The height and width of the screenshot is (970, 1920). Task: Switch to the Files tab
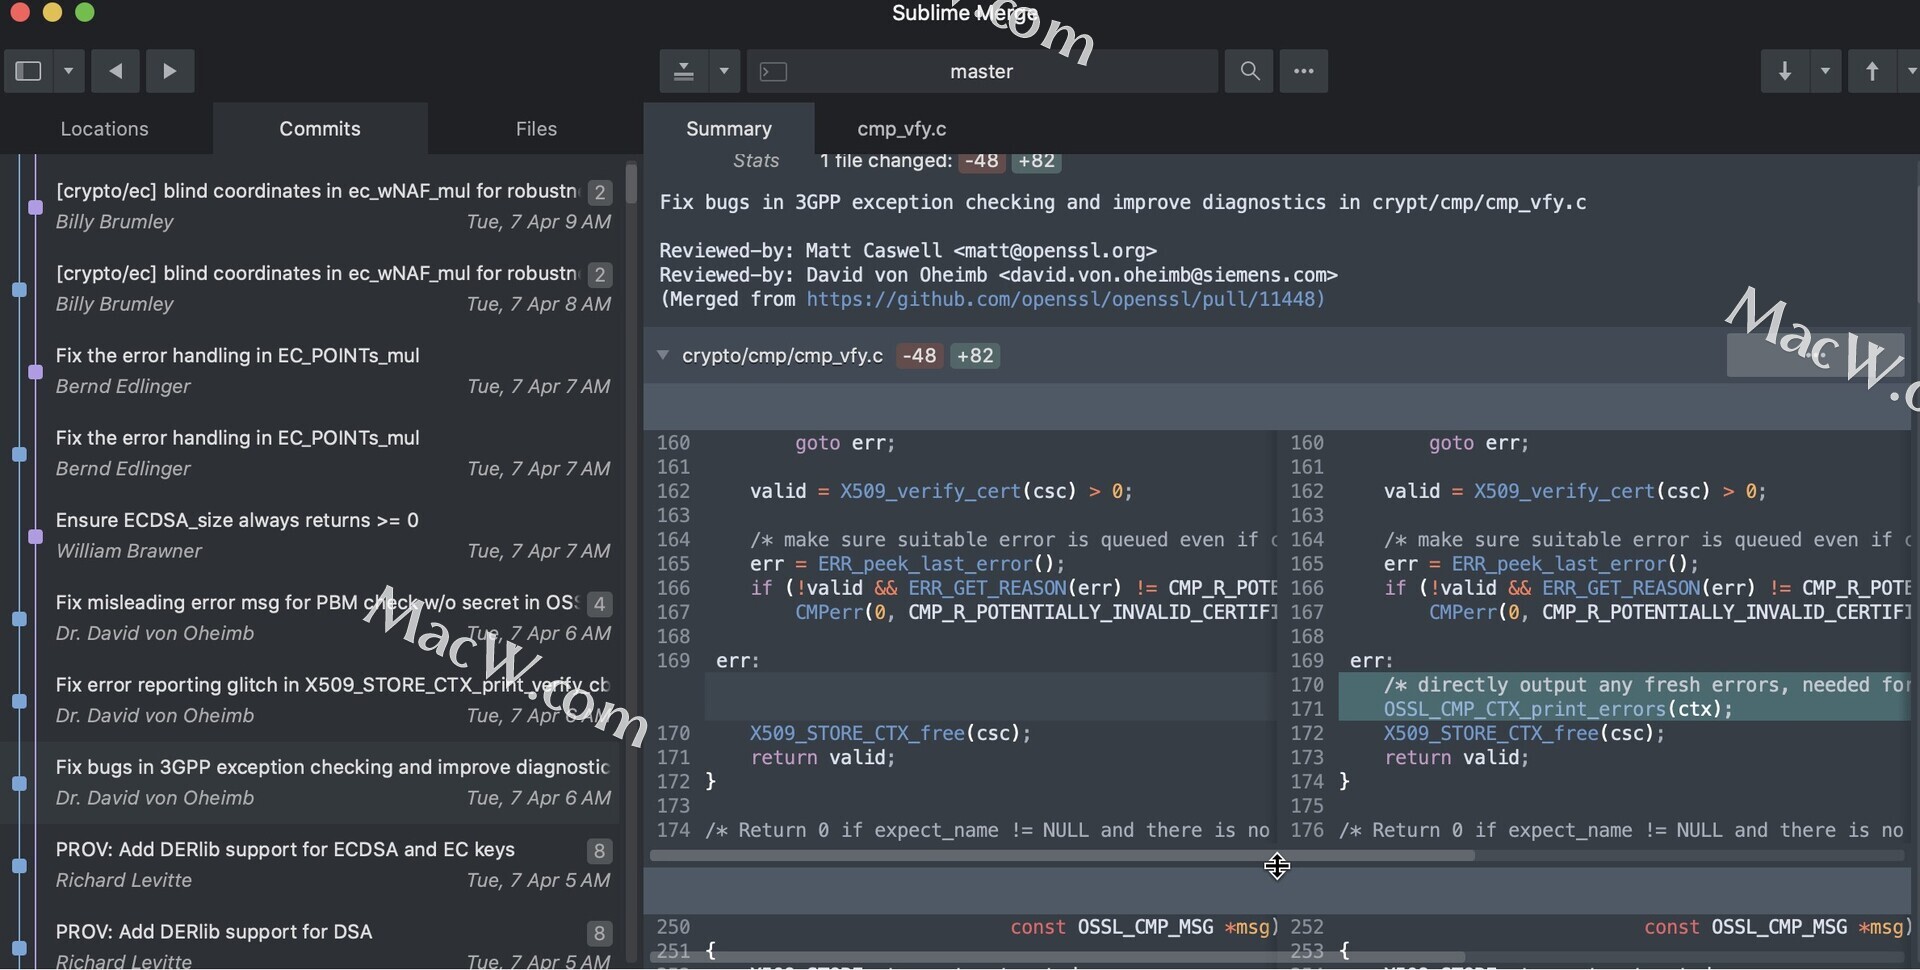tap(536, 129)
